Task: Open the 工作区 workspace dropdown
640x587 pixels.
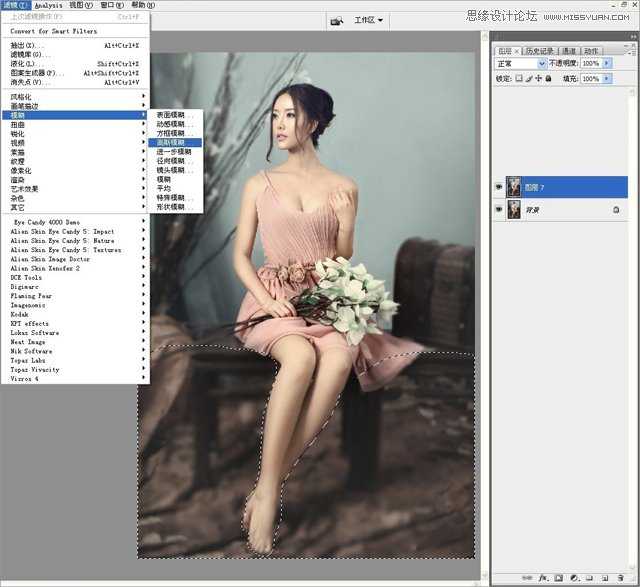Action: [369, 20]
